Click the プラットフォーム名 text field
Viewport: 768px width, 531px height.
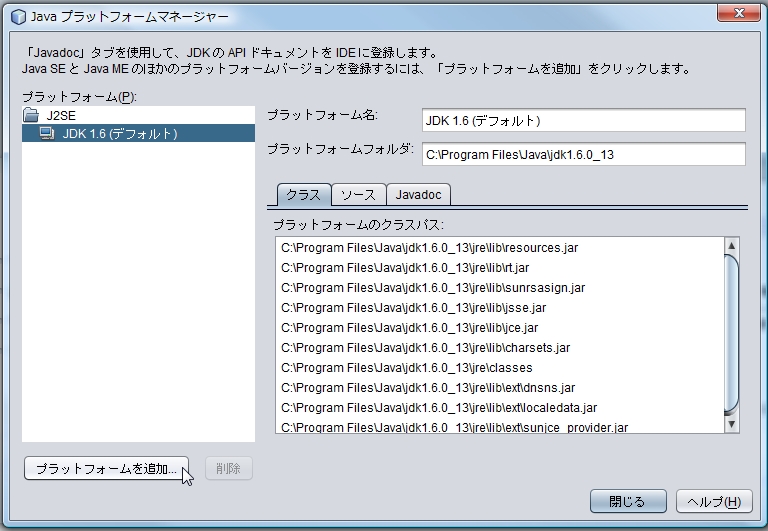tap(584, 120)
